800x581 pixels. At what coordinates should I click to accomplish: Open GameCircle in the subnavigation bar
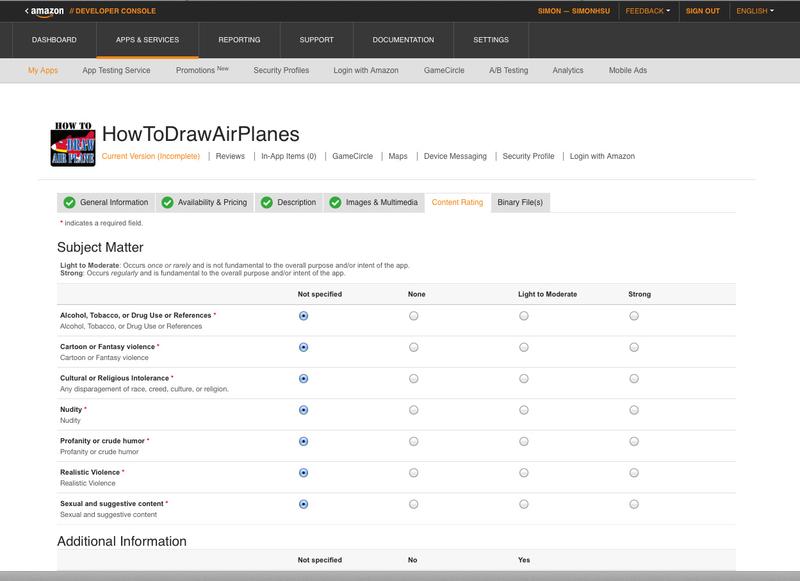coord(444,70)
